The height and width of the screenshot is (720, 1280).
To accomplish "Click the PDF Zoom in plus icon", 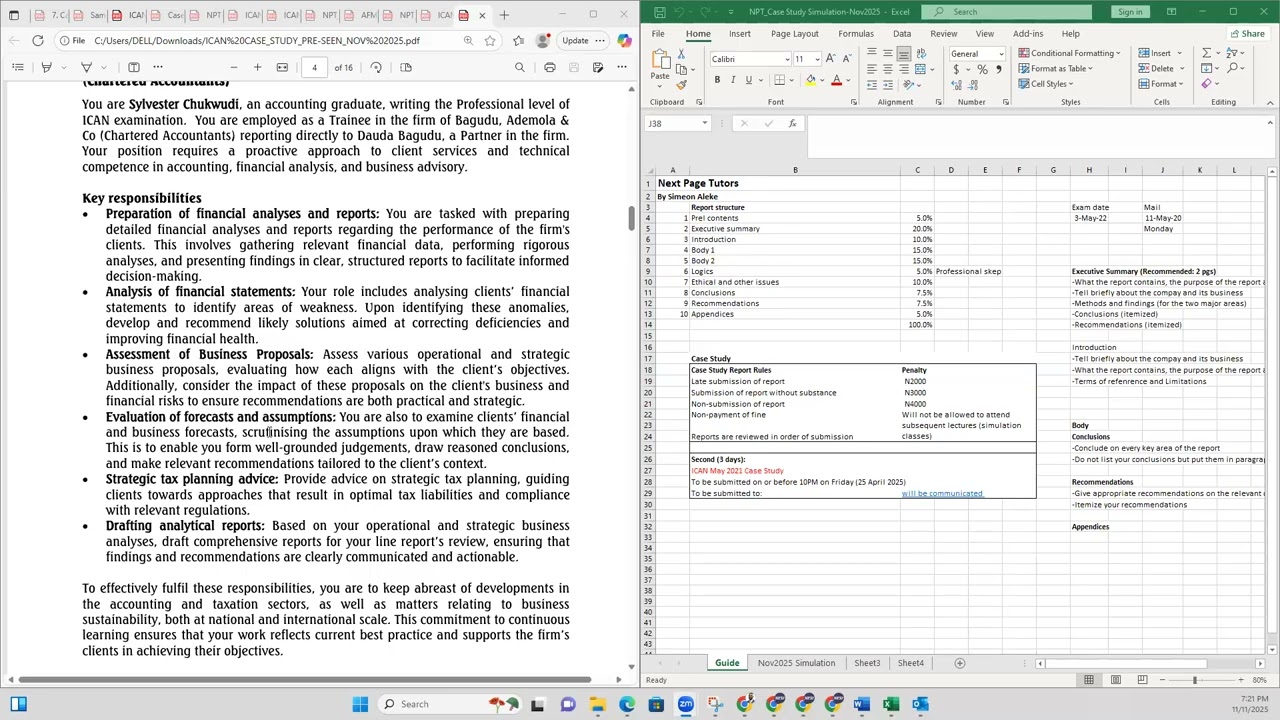I will 257,67.
